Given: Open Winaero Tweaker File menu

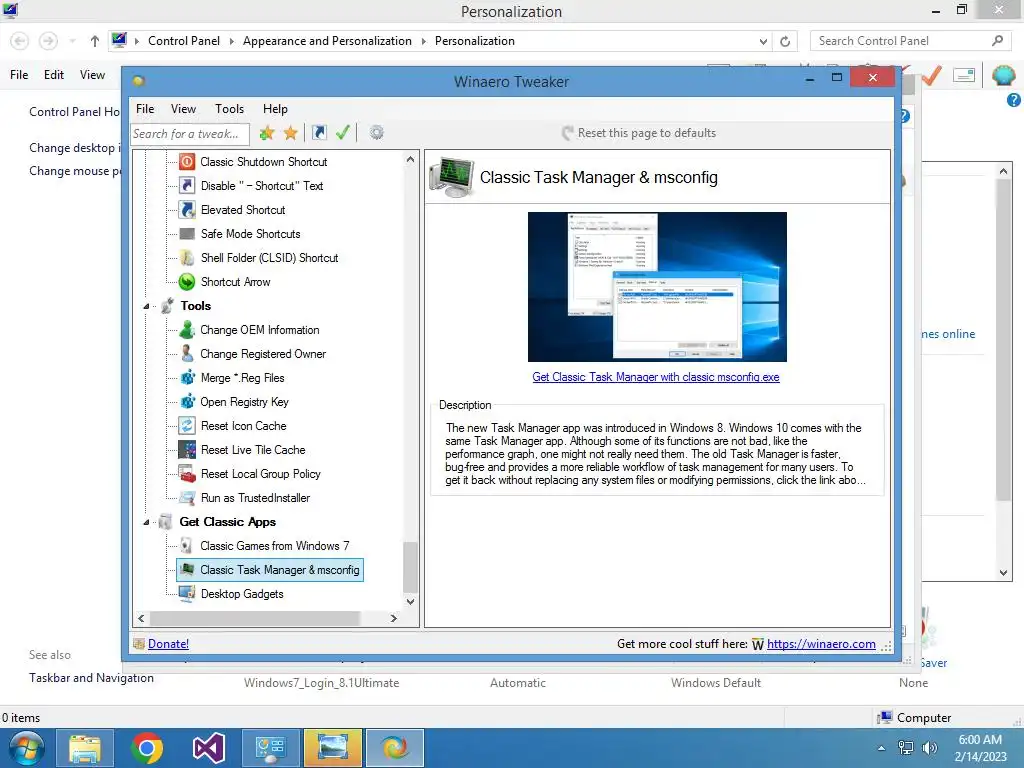Looking at the screenshot, I should coord(145,109).
